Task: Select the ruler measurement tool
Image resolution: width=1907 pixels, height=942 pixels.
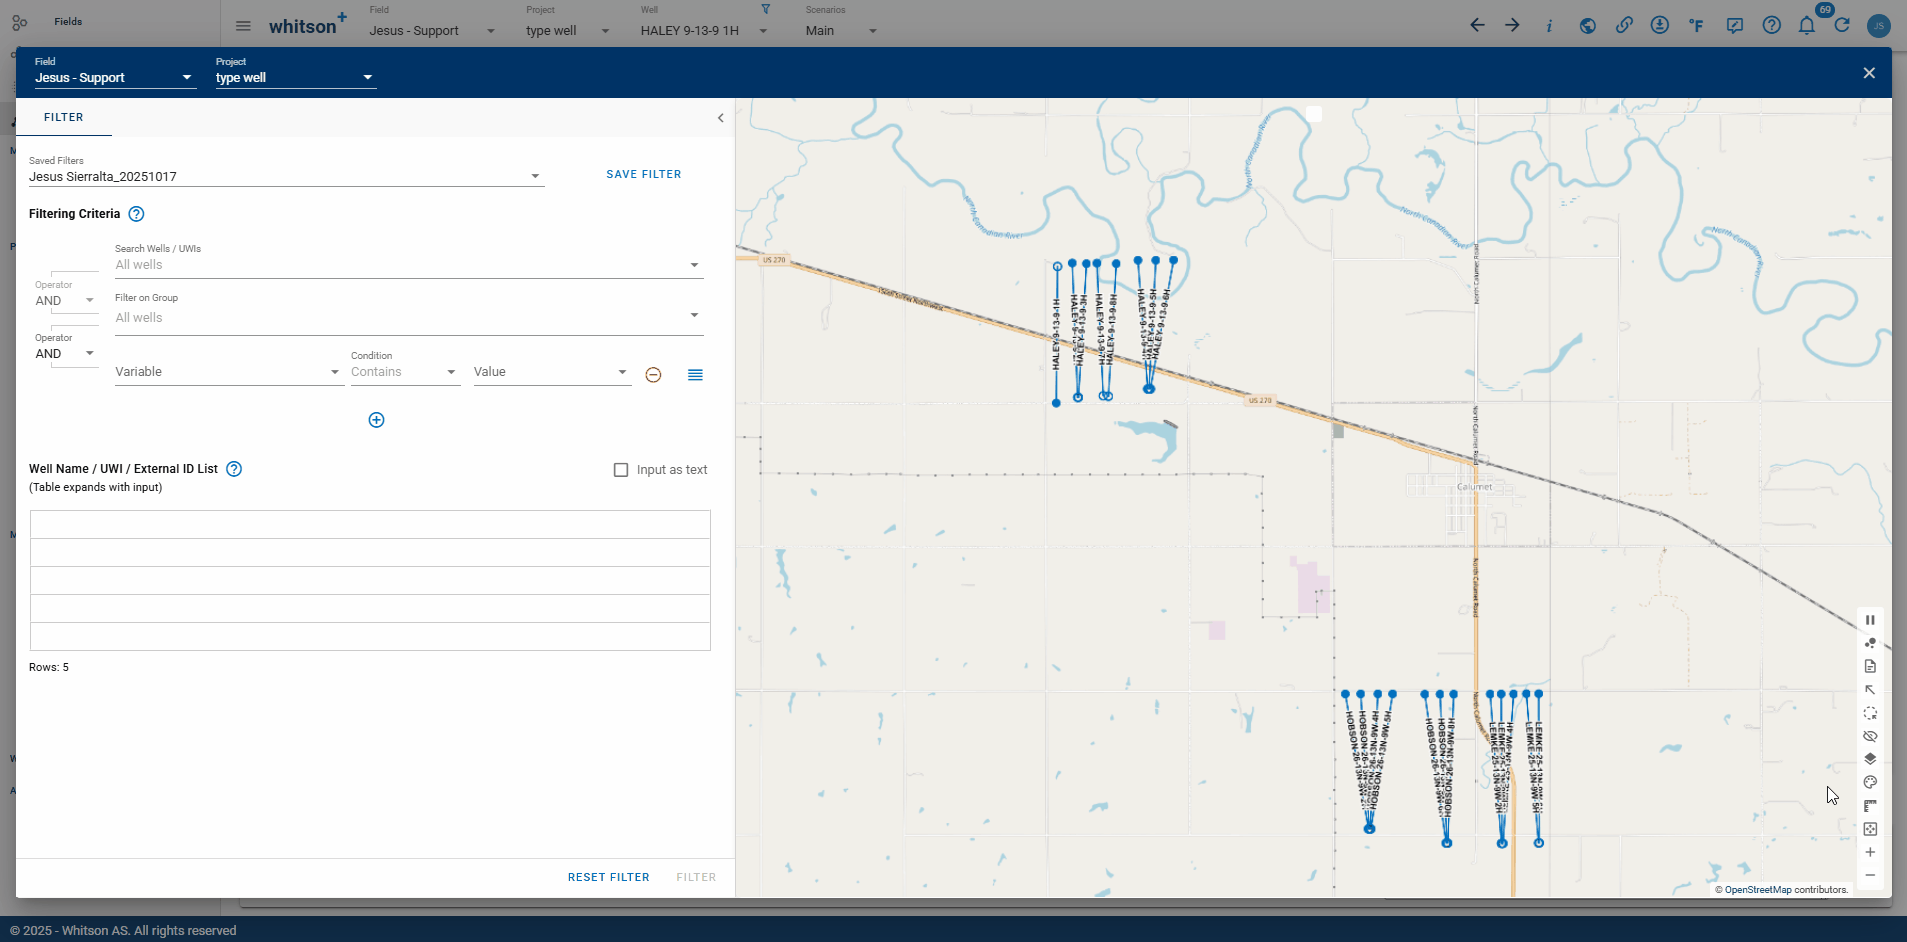Action: (1870, 806)
